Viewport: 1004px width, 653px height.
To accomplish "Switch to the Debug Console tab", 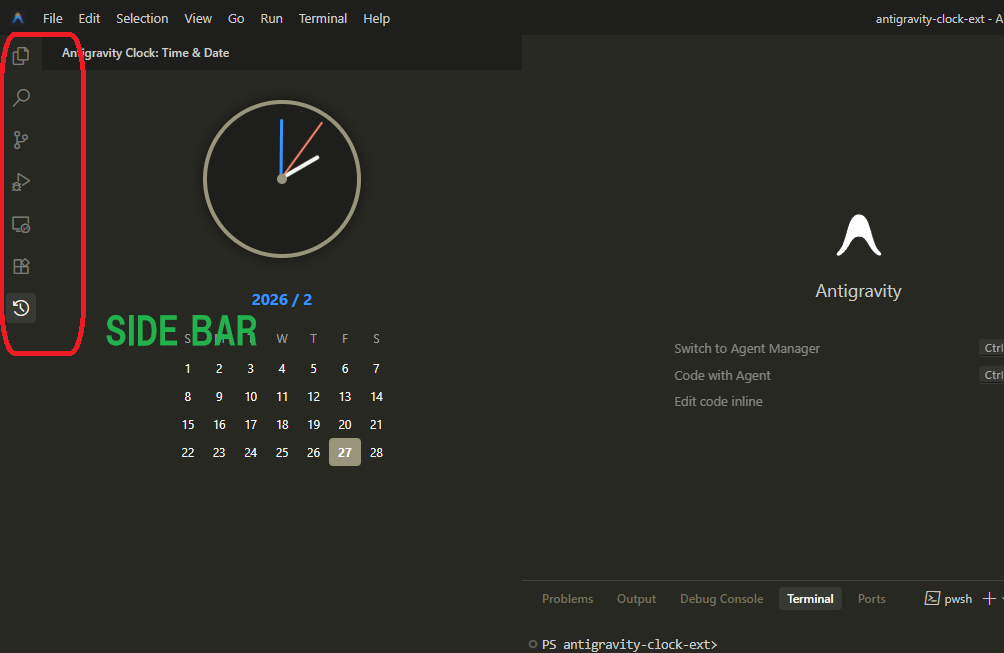I will 721,598.
